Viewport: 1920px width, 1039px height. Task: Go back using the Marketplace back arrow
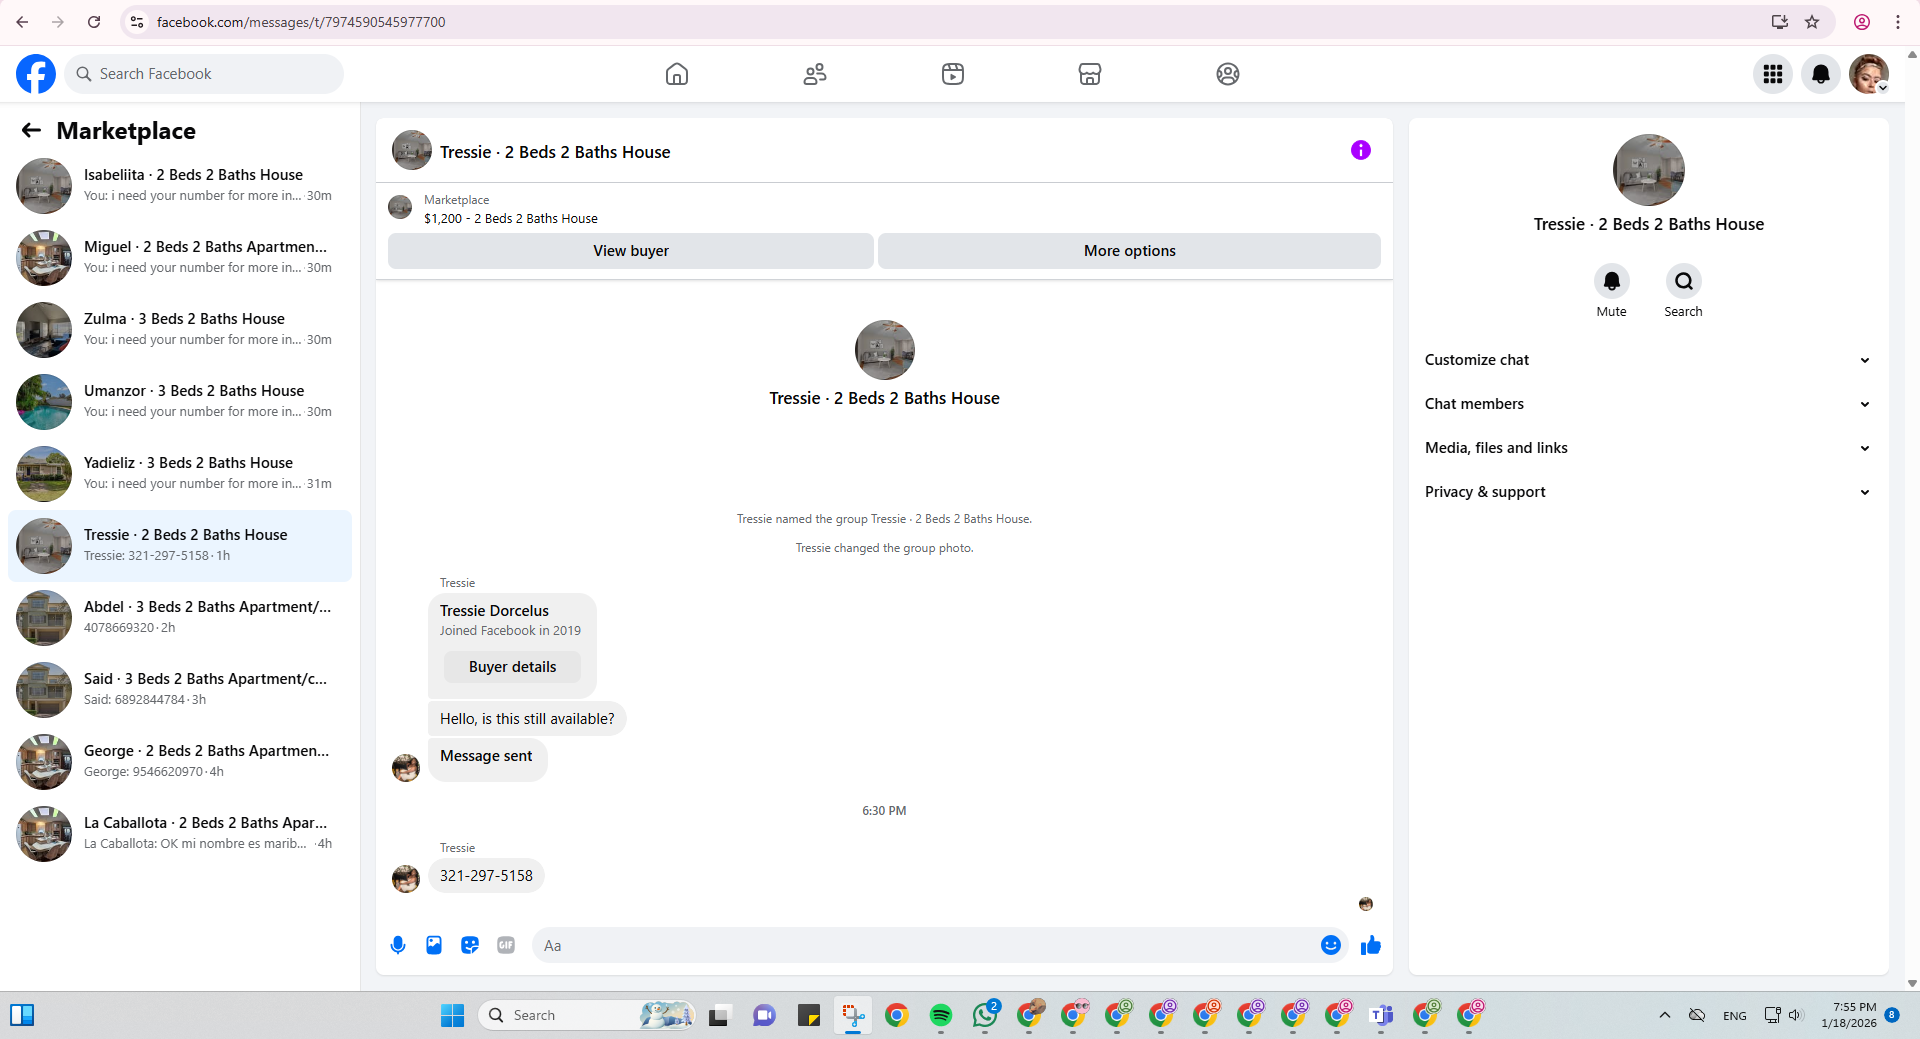pos(31,130)
